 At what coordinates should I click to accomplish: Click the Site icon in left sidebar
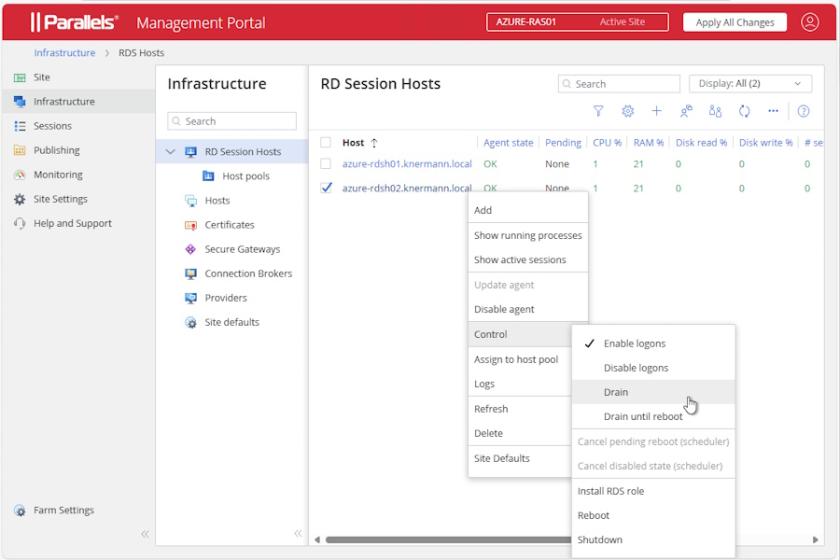(19, 77)
